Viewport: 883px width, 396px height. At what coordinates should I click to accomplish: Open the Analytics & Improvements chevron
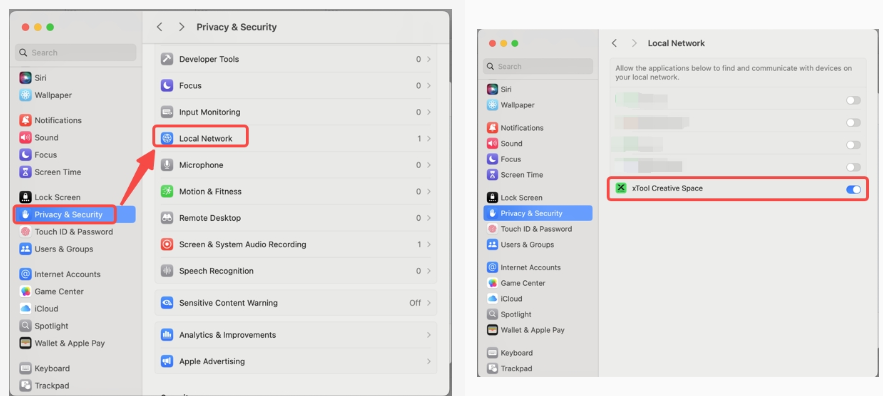point(429,335)
